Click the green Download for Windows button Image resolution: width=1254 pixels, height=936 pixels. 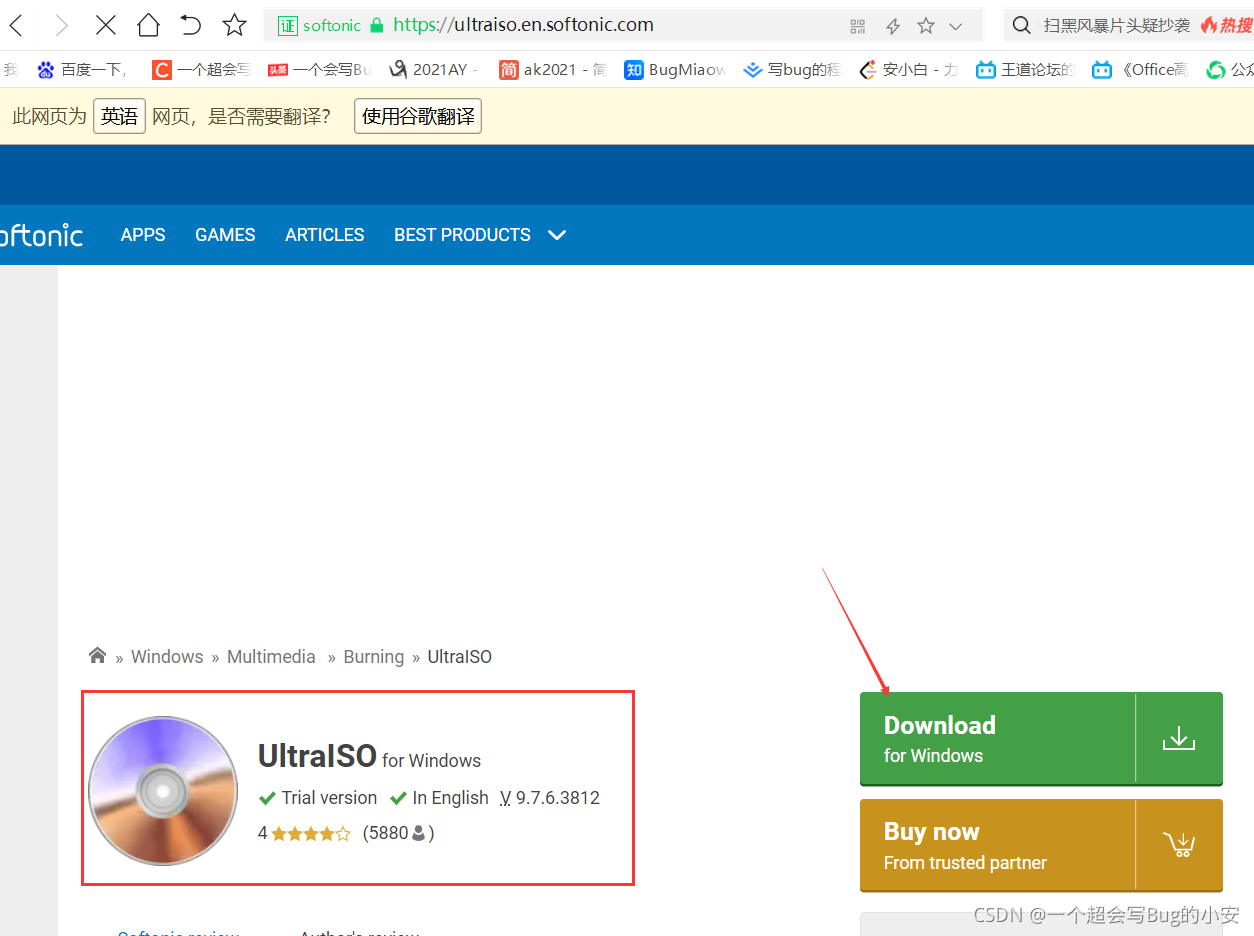pos(1041,738)
